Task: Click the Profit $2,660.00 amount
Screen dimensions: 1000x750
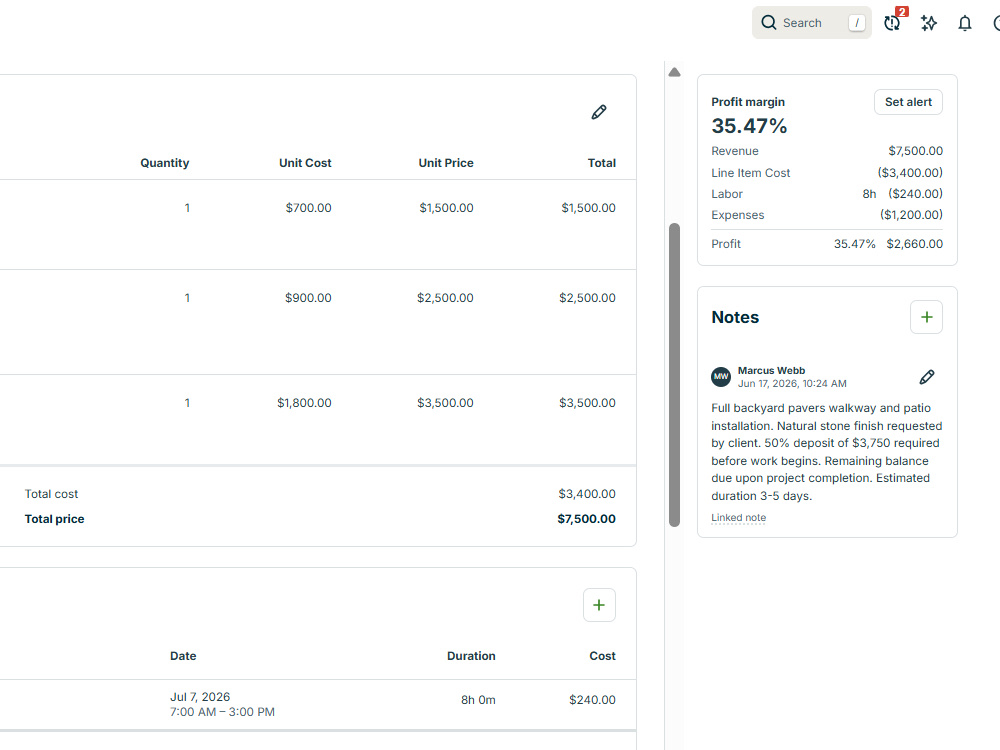Action: (915, 244)
